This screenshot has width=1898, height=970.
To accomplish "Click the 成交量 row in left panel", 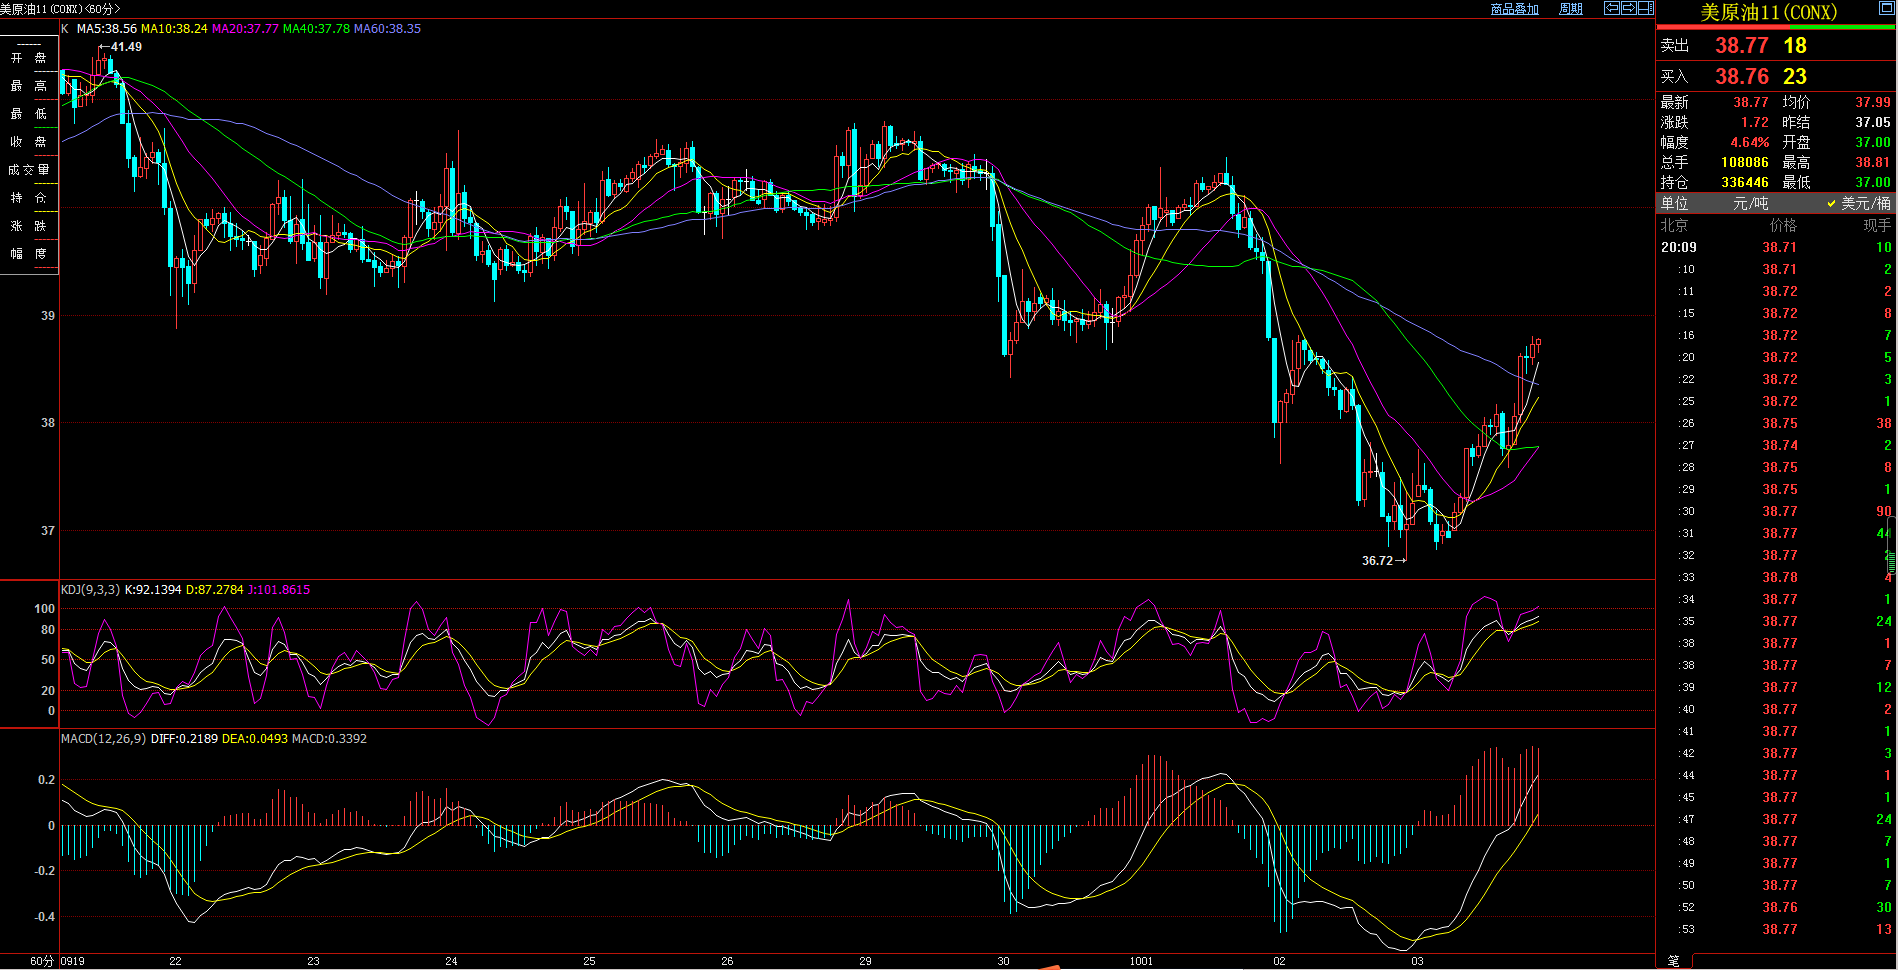I will pyautogui.click(x=29, y=170).
